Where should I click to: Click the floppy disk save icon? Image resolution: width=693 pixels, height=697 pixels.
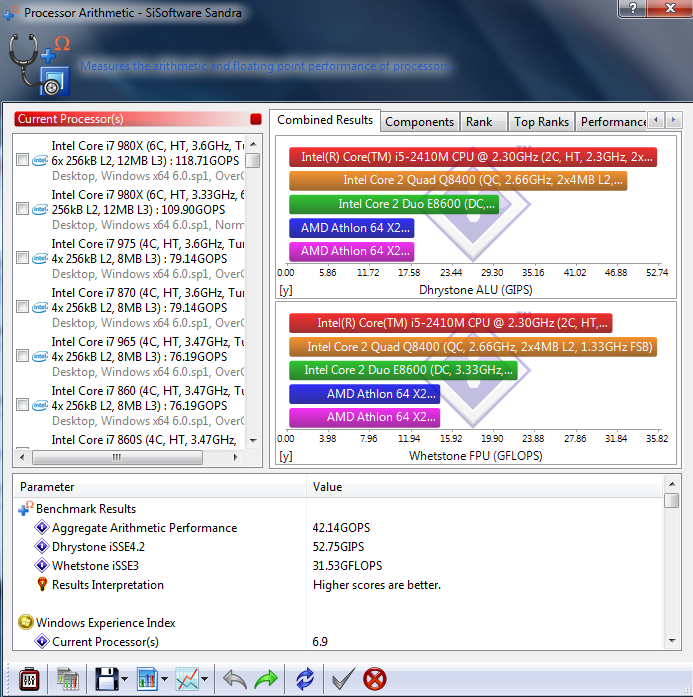106,679
